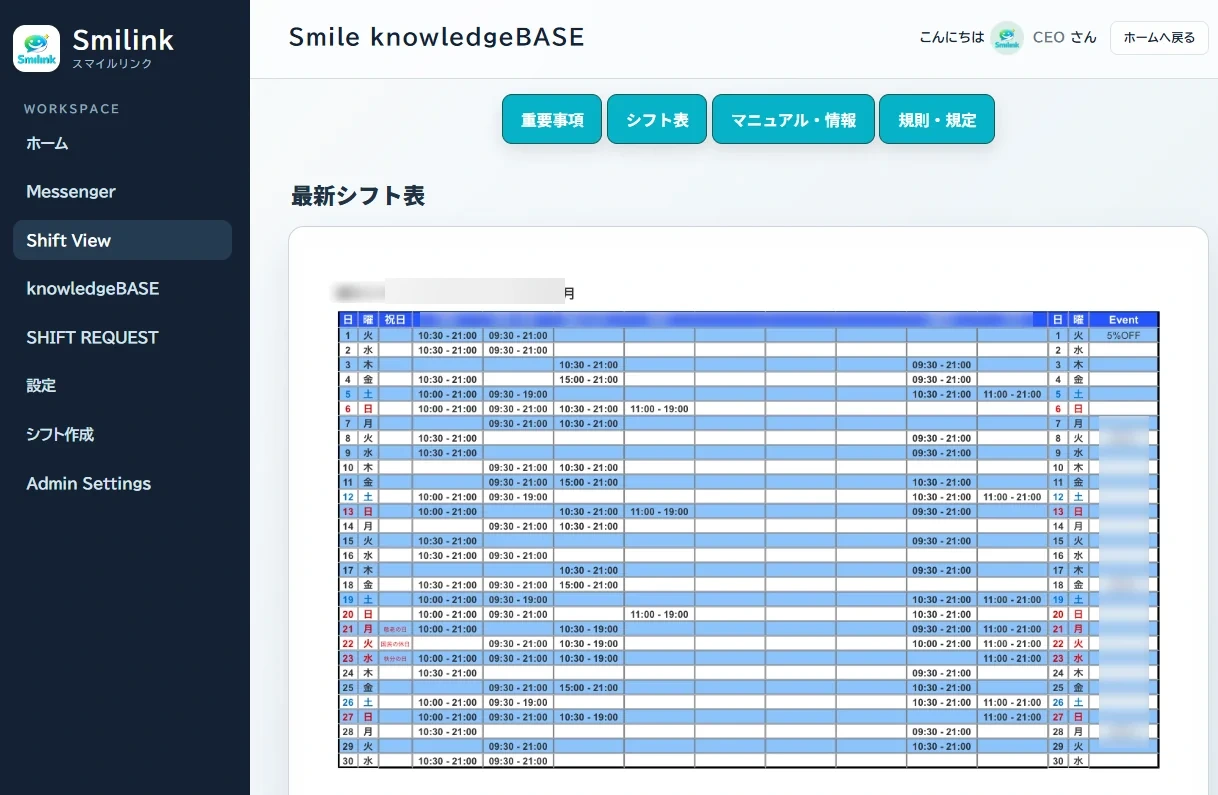The height and width of the screenshot is (795, 1218).
Task: Click 11:00 - 21:00 in row 12
Action: pos(1012,497)
